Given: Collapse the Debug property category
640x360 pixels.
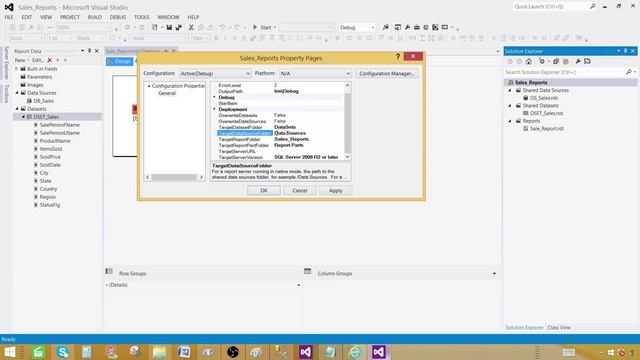Looking at the screenshot, I should coord(214,97).
